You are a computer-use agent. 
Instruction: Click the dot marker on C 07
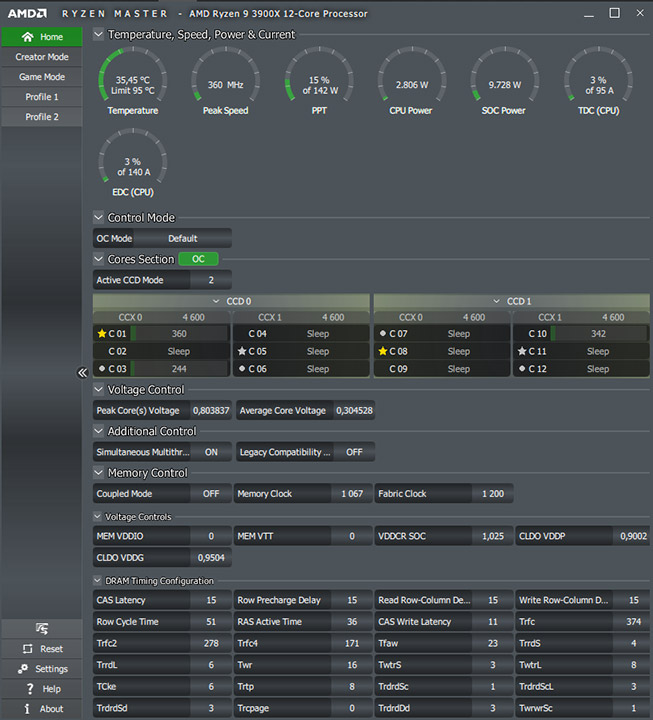383,333
